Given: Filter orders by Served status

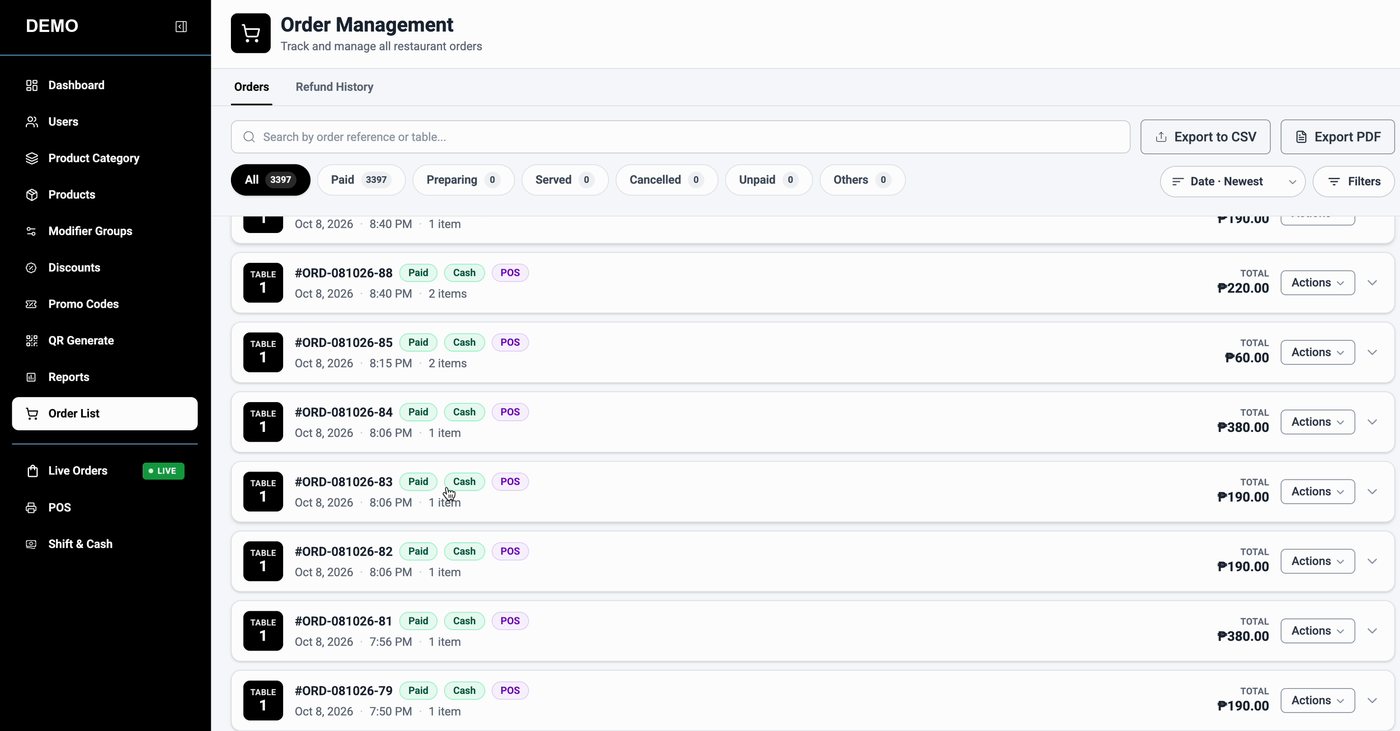Looking at the screenshot, I should pyautogui.click(x=565, y=180).
